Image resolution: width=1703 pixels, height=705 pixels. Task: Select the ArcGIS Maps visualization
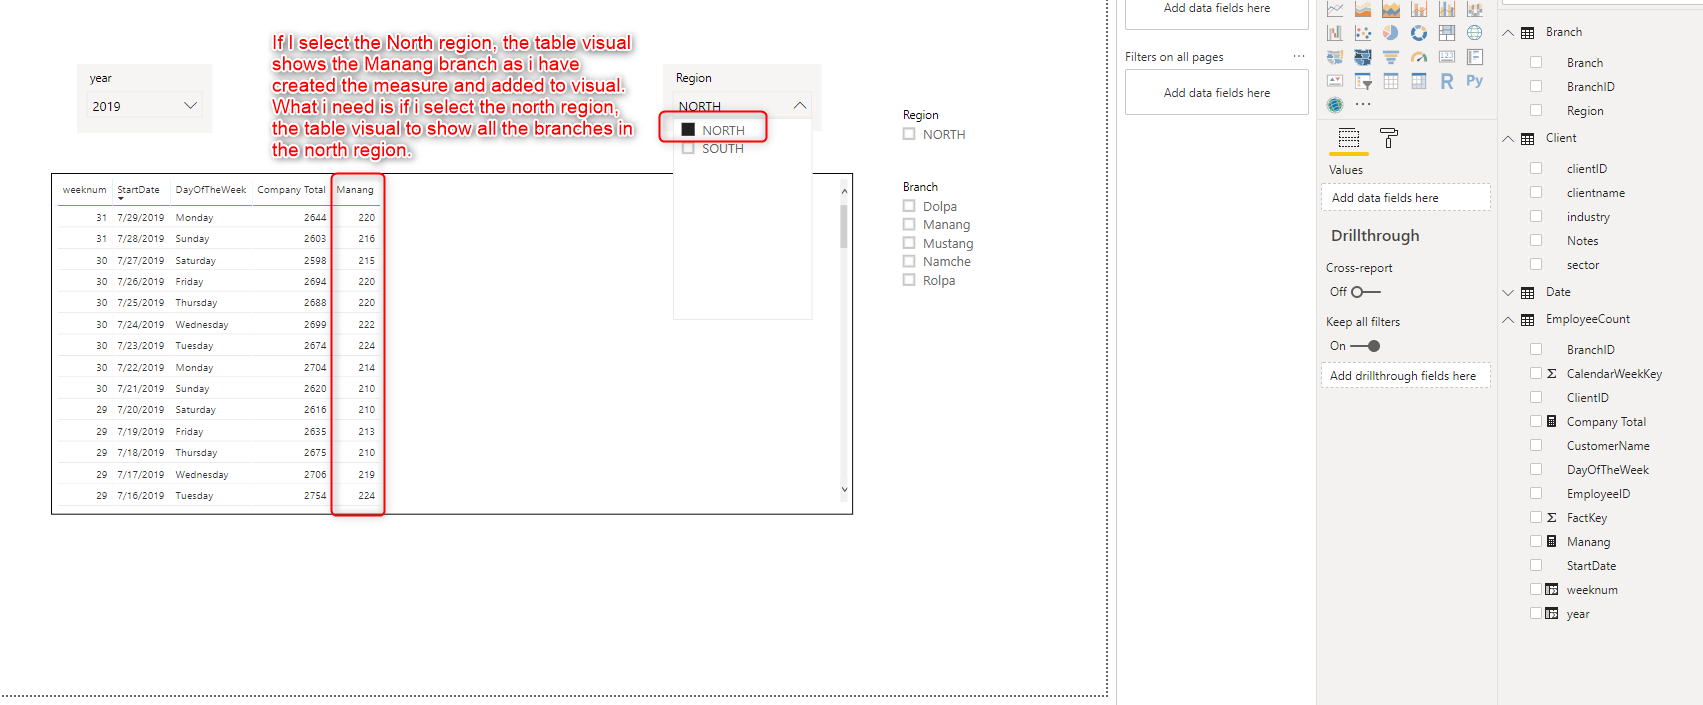(x=1335, y=105)
